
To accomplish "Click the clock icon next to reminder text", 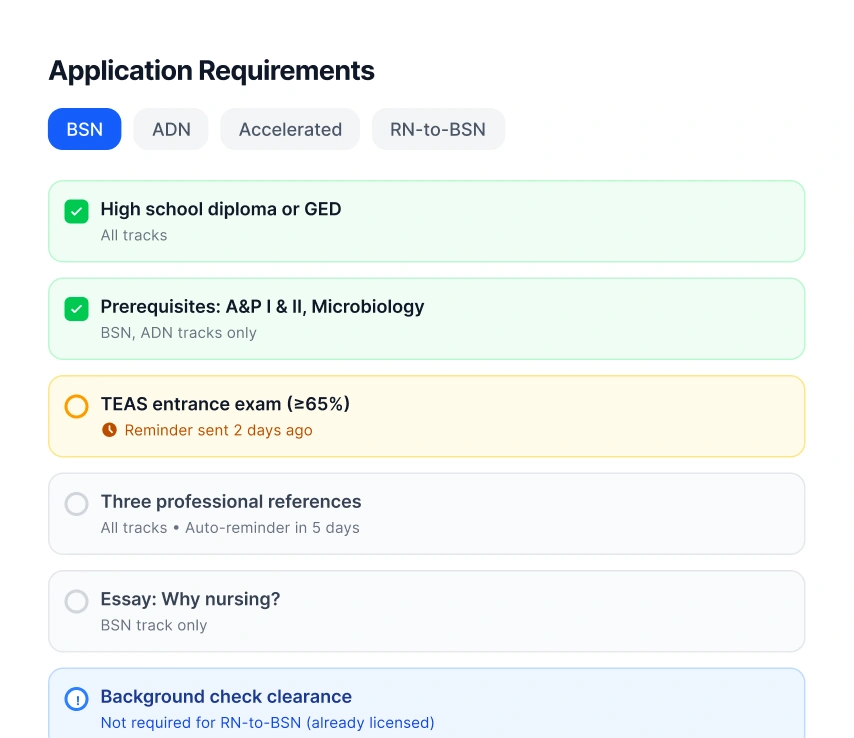I will tap(109, 430).
